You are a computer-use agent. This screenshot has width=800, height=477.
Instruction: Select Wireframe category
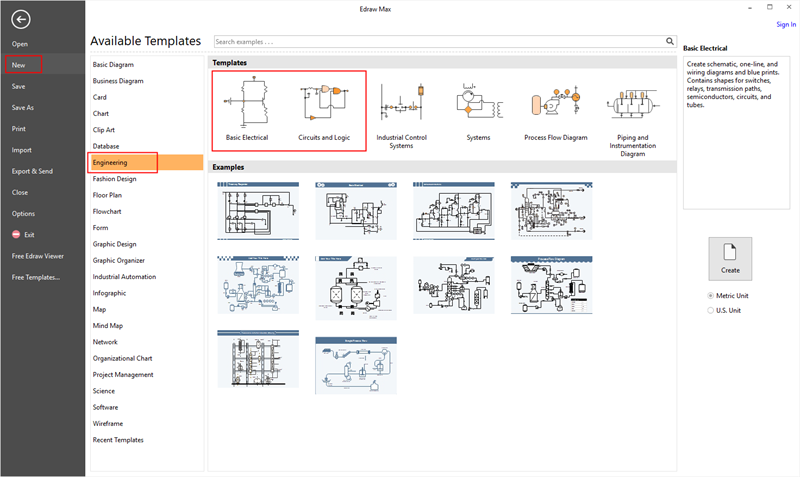pos(108,424)
